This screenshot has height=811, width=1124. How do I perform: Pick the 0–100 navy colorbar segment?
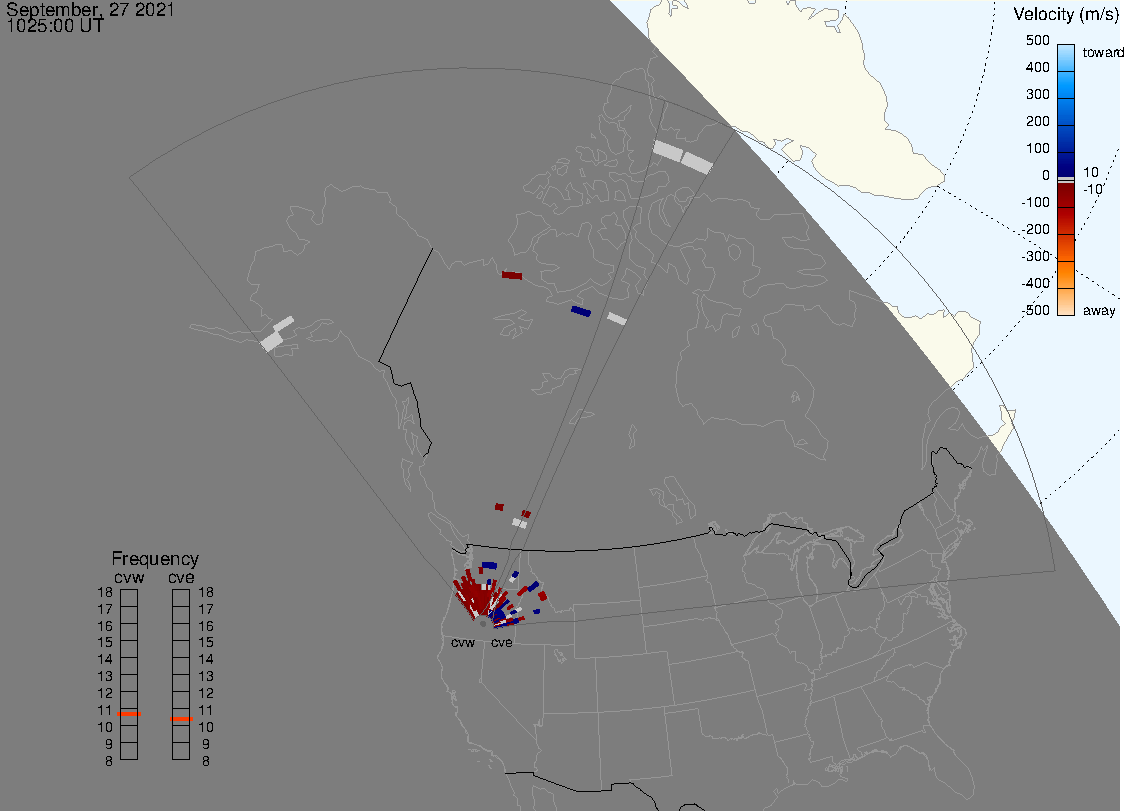(1066, 164)
